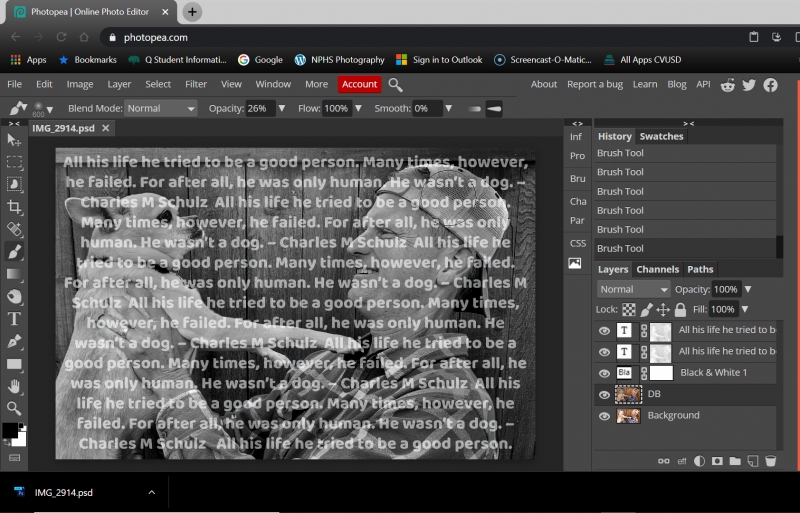The width and height of the screenshot is (800, 513).
Task: Hide the Black & White 1 layer
Action: click(604, 373)
